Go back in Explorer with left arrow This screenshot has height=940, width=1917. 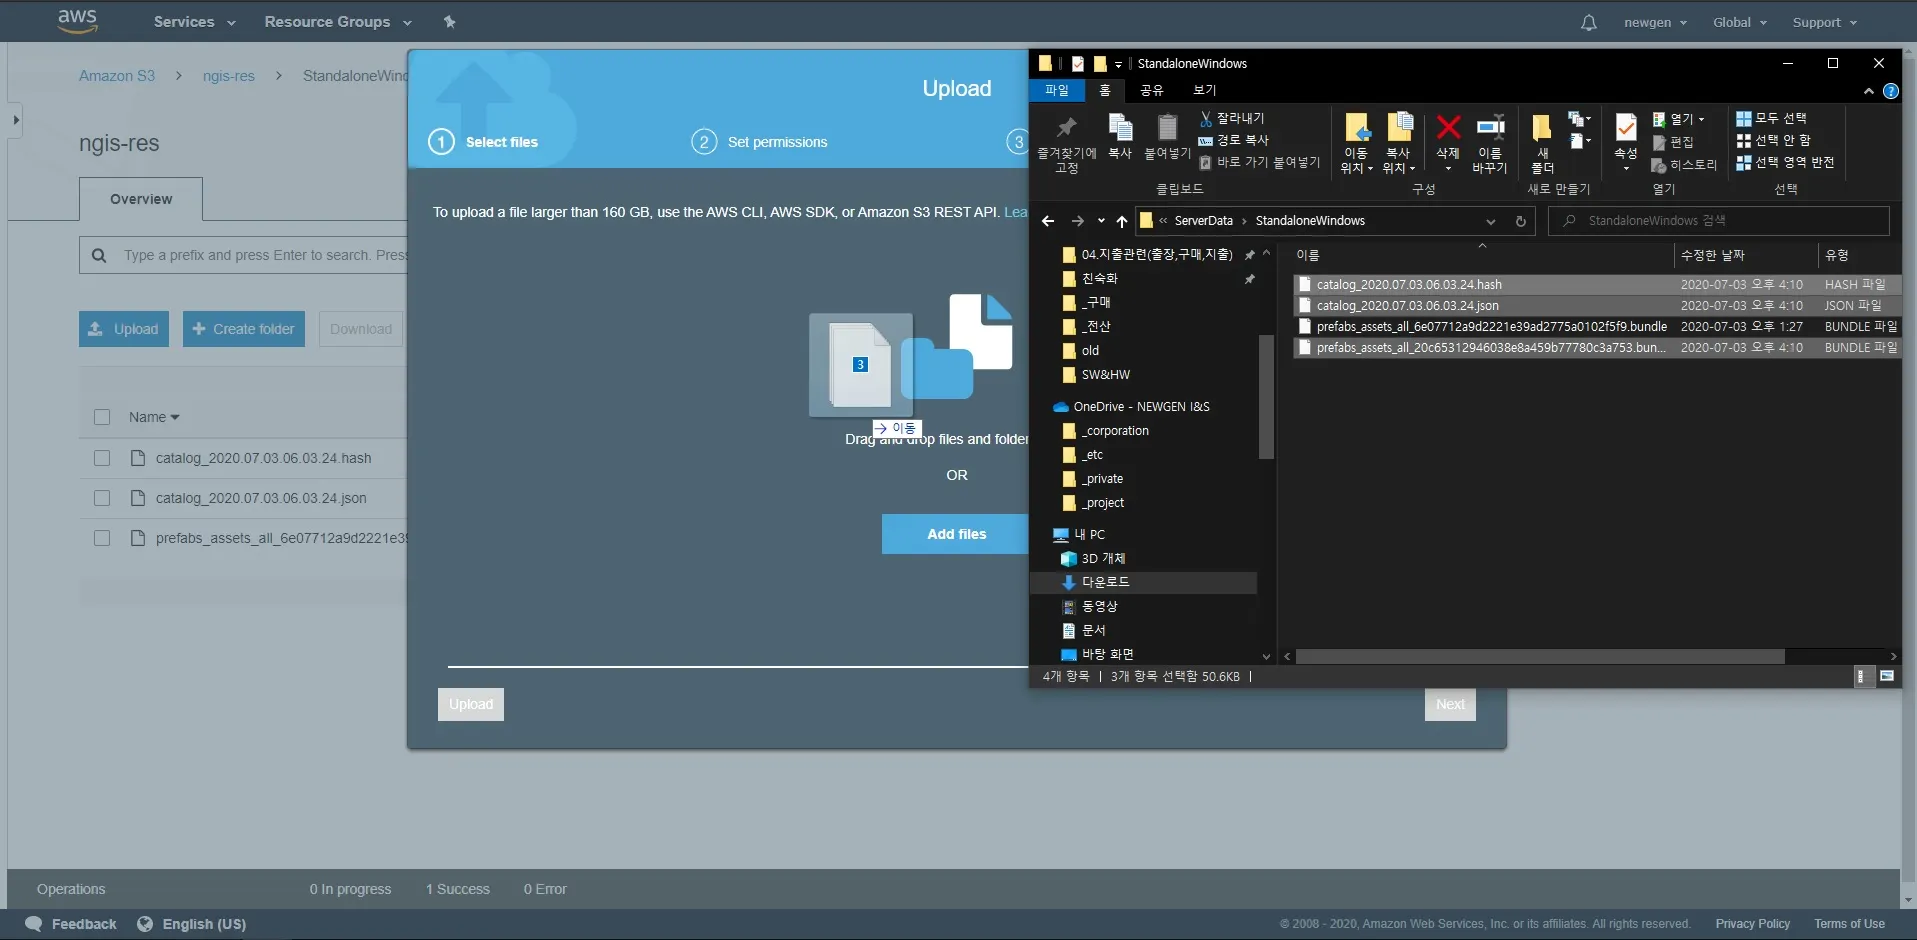[x=1047, y=221]
